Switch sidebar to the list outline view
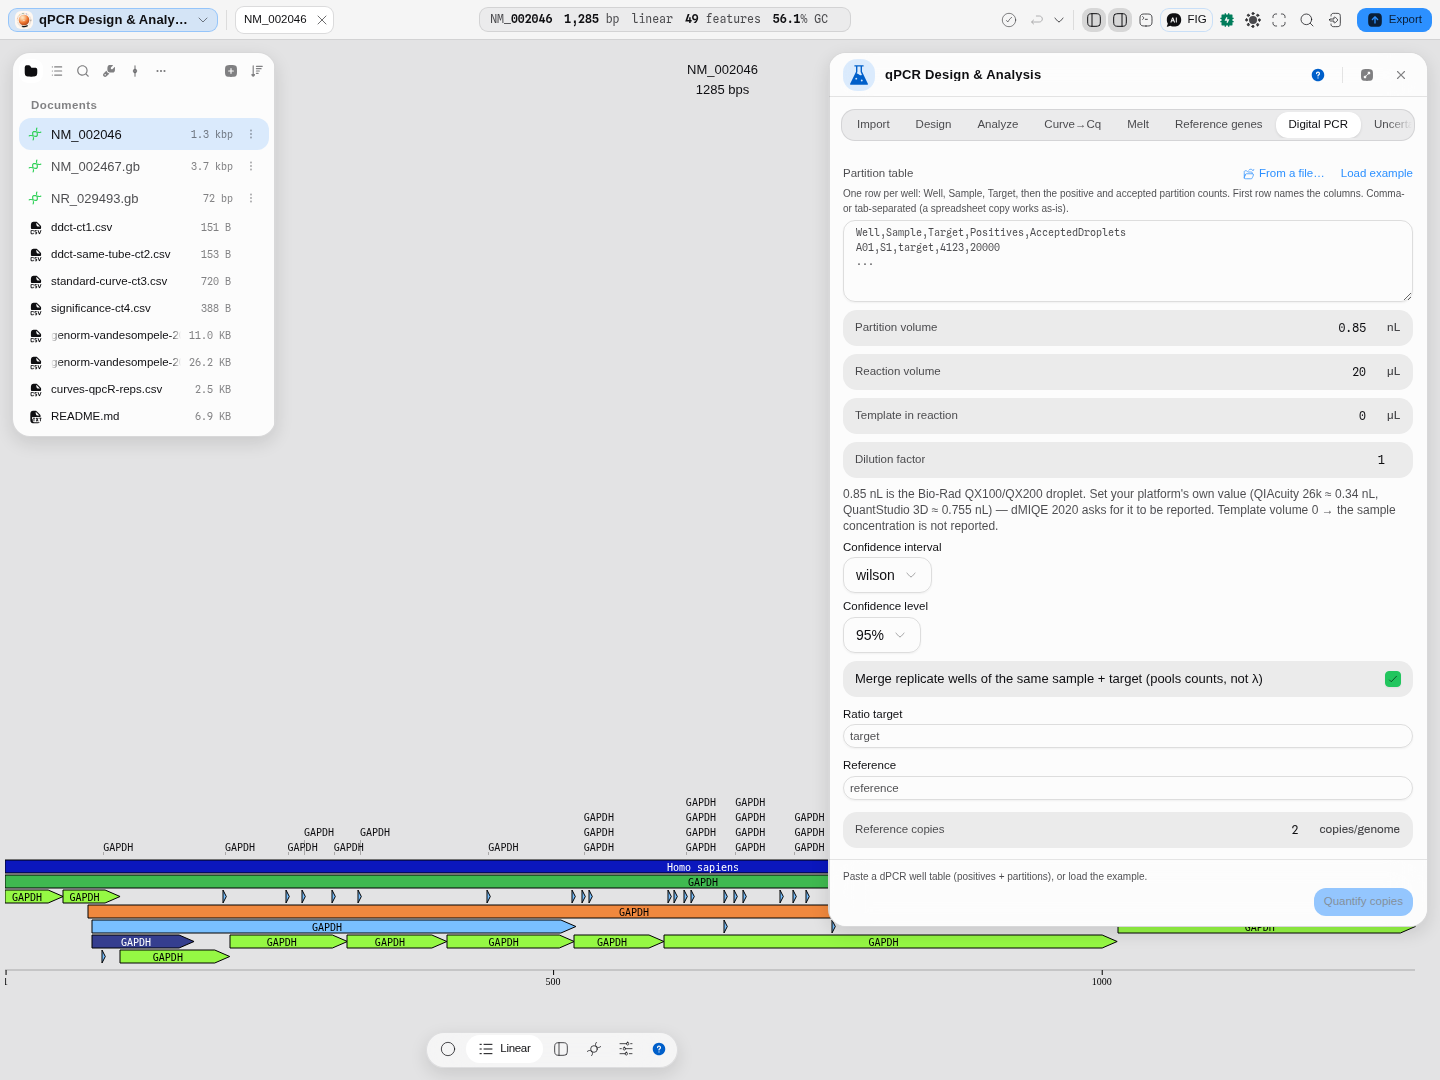The height and width of the screenshot is (1080, 1440). pyautogui.click(x=57, y=71)
